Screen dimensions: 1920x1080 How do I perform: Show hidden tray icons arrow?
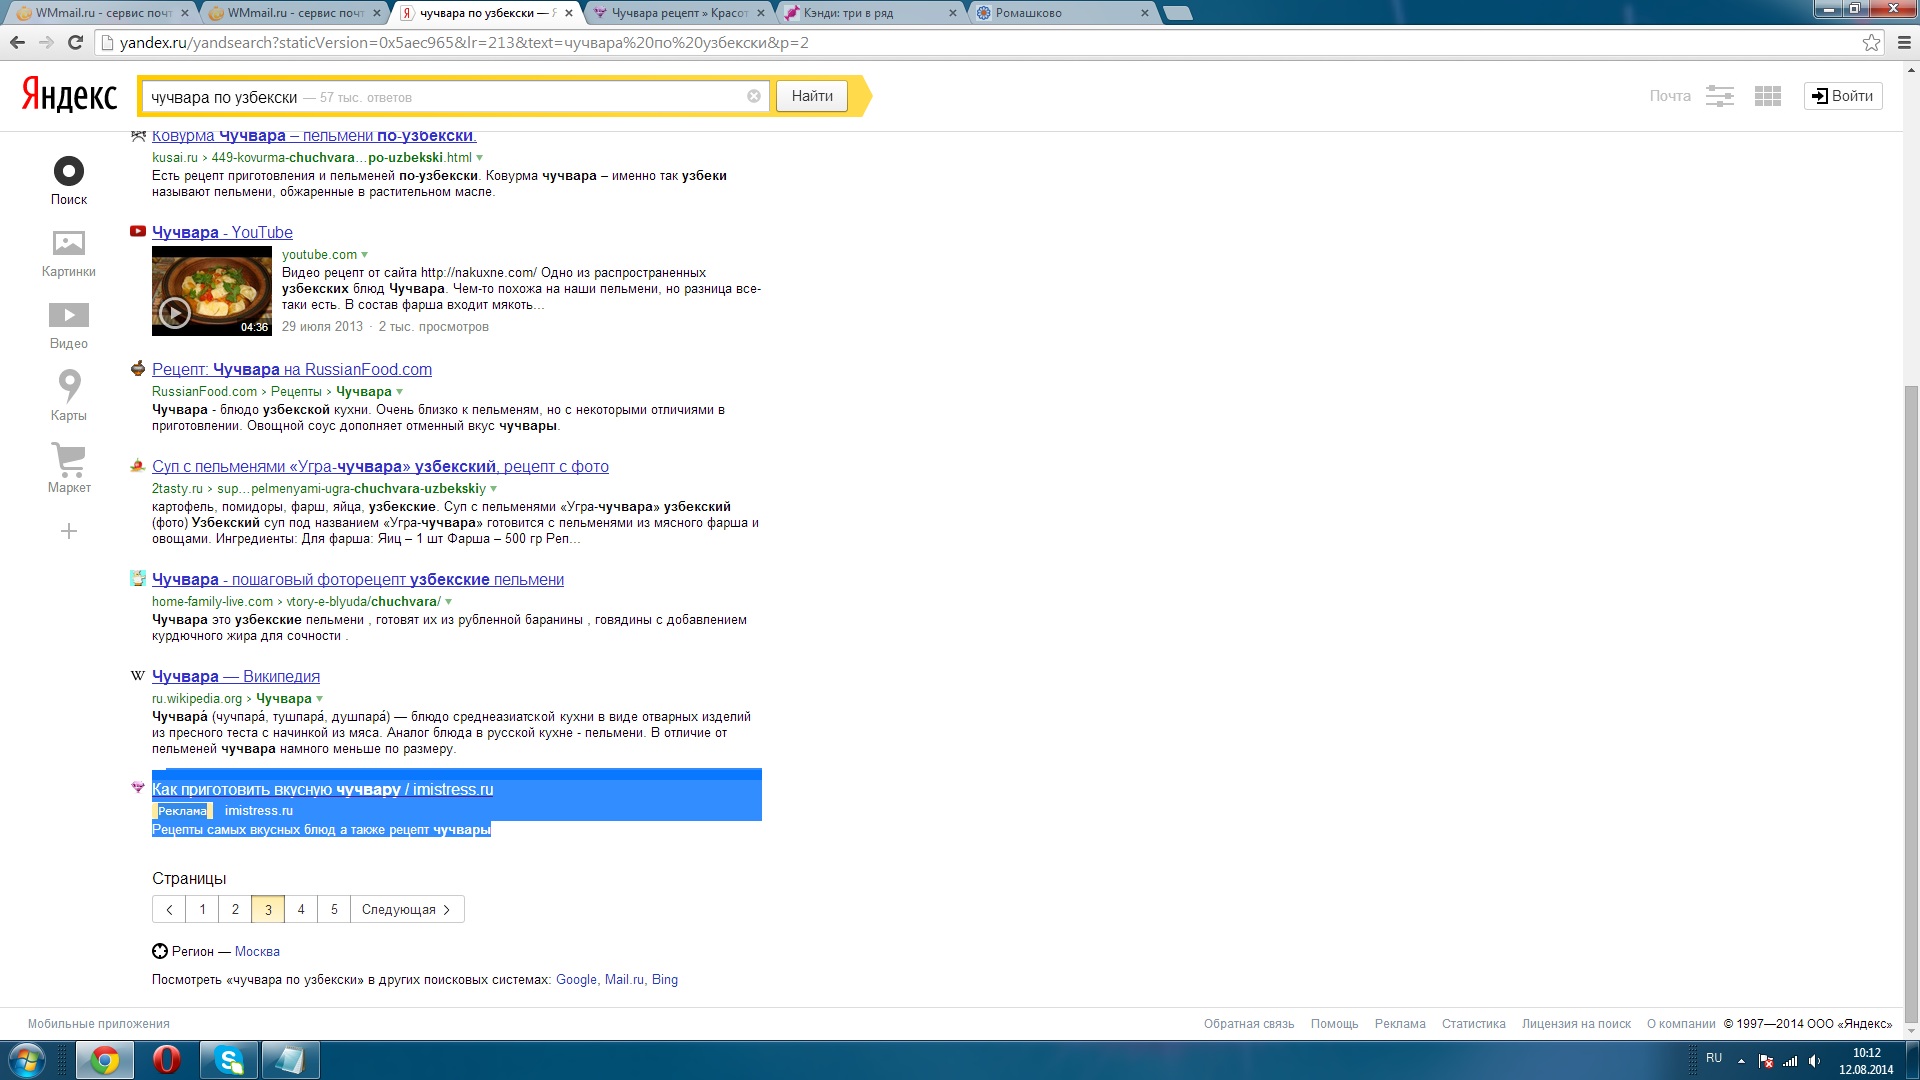[x=1741, y=1061]
